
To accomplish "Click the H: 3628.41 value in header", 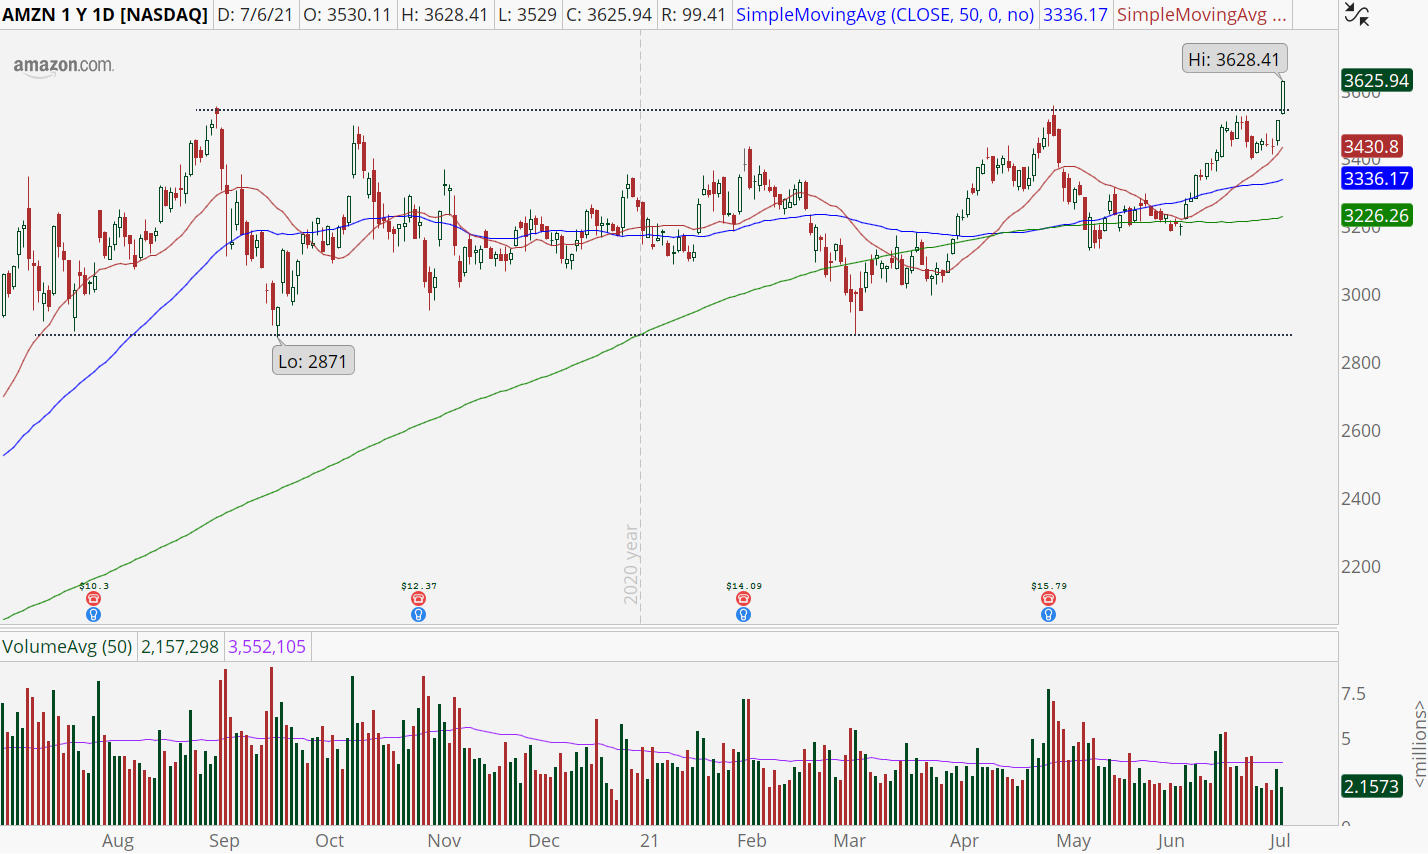I will (x=446, y=15).
